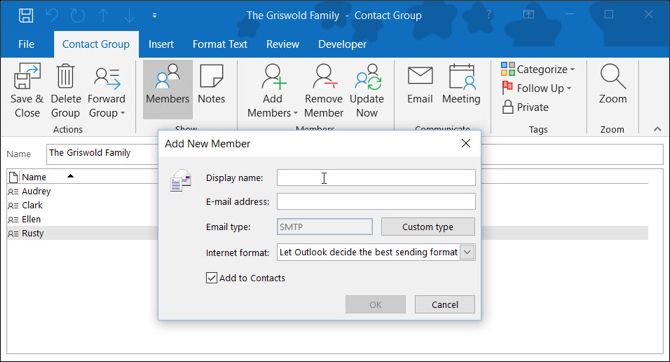Switch to the Format Text tab
This screenshot has height=362, width=670.
click(x=220, y=44)
